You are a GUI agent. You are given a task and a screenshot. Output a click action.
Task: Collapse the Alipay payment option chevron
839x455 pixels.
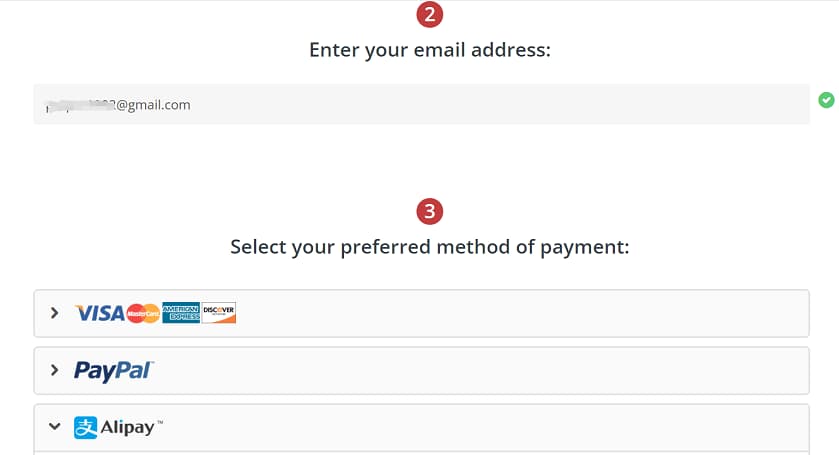(55, 428)
